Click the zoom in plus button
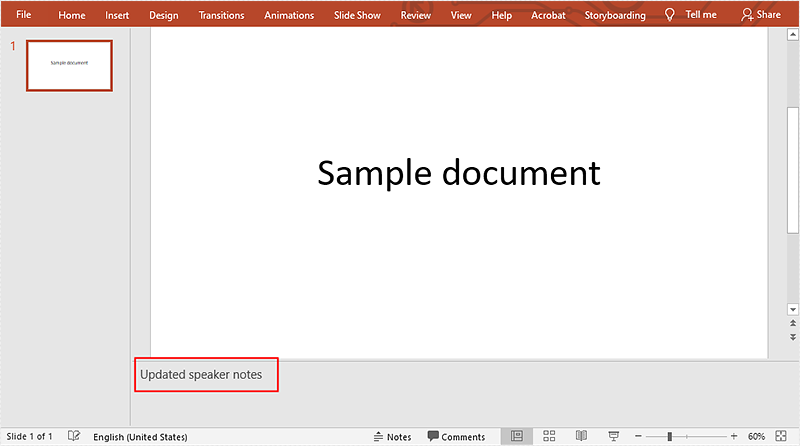 pyautogui.click(x=734, y=436)
